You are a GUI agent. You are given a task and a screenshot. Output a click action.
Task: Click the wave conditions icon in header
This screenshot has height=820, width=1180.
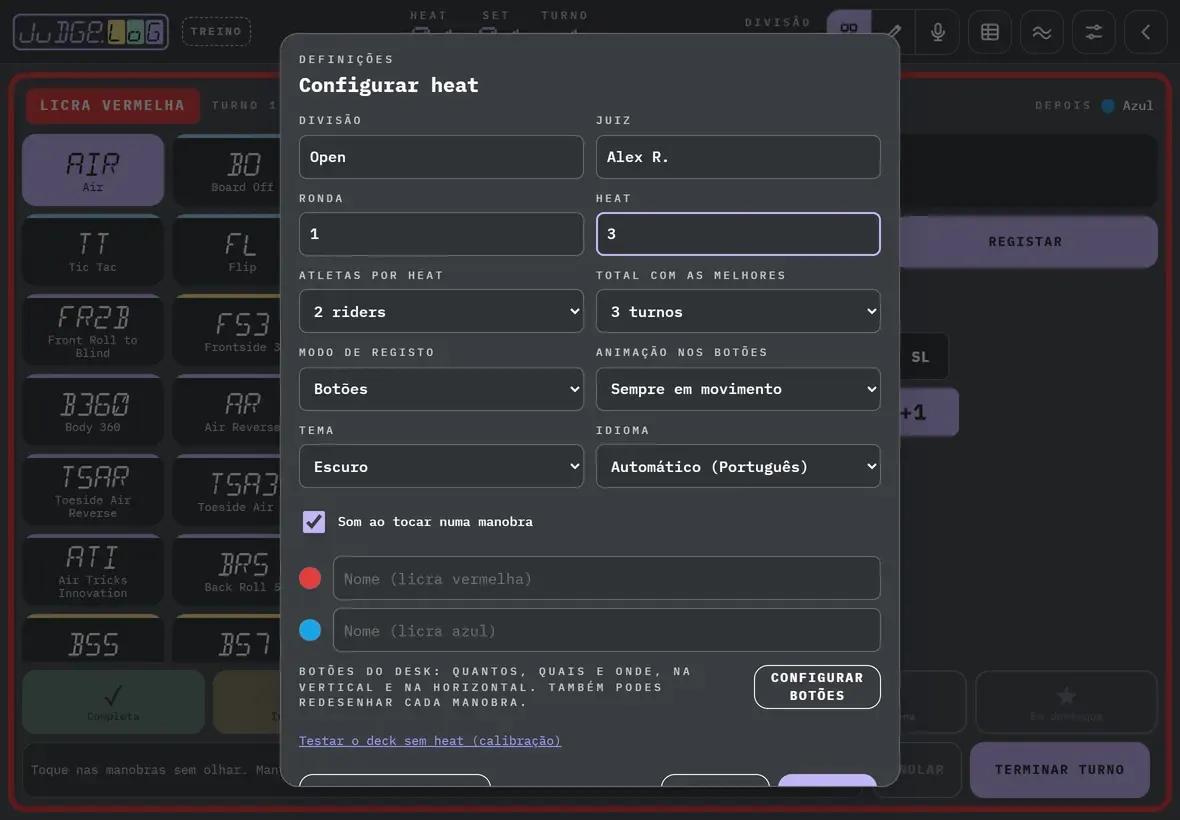[1042, 32]
